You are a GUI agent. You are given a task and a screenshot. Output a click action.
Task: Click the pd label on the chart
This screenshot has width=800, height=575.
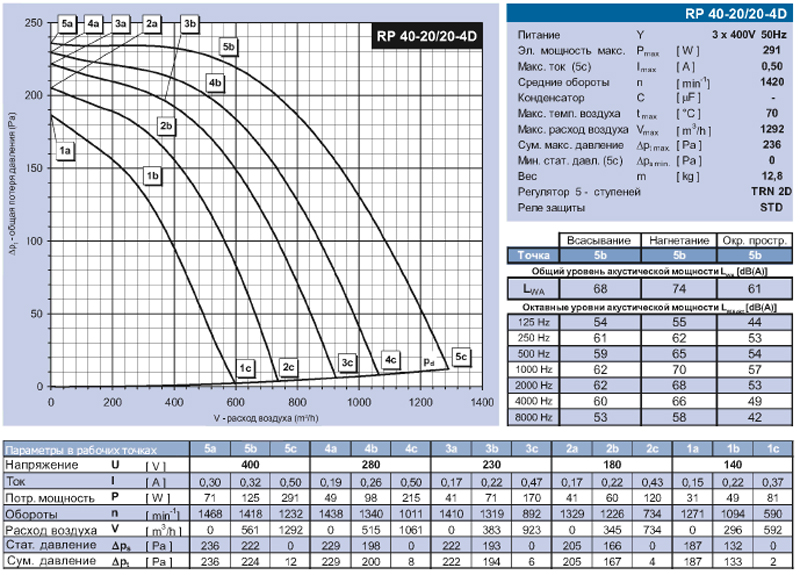(428, 360)
